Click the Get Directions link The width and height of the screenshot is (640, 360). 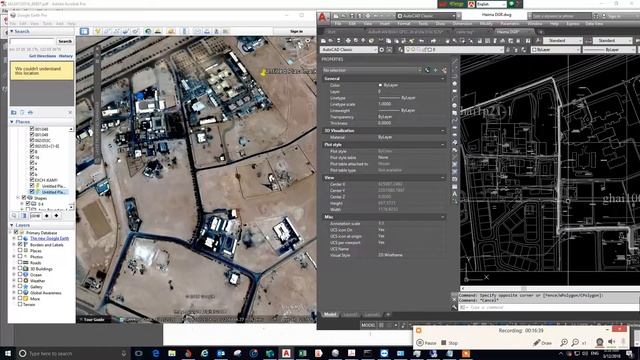coord(42,56)
